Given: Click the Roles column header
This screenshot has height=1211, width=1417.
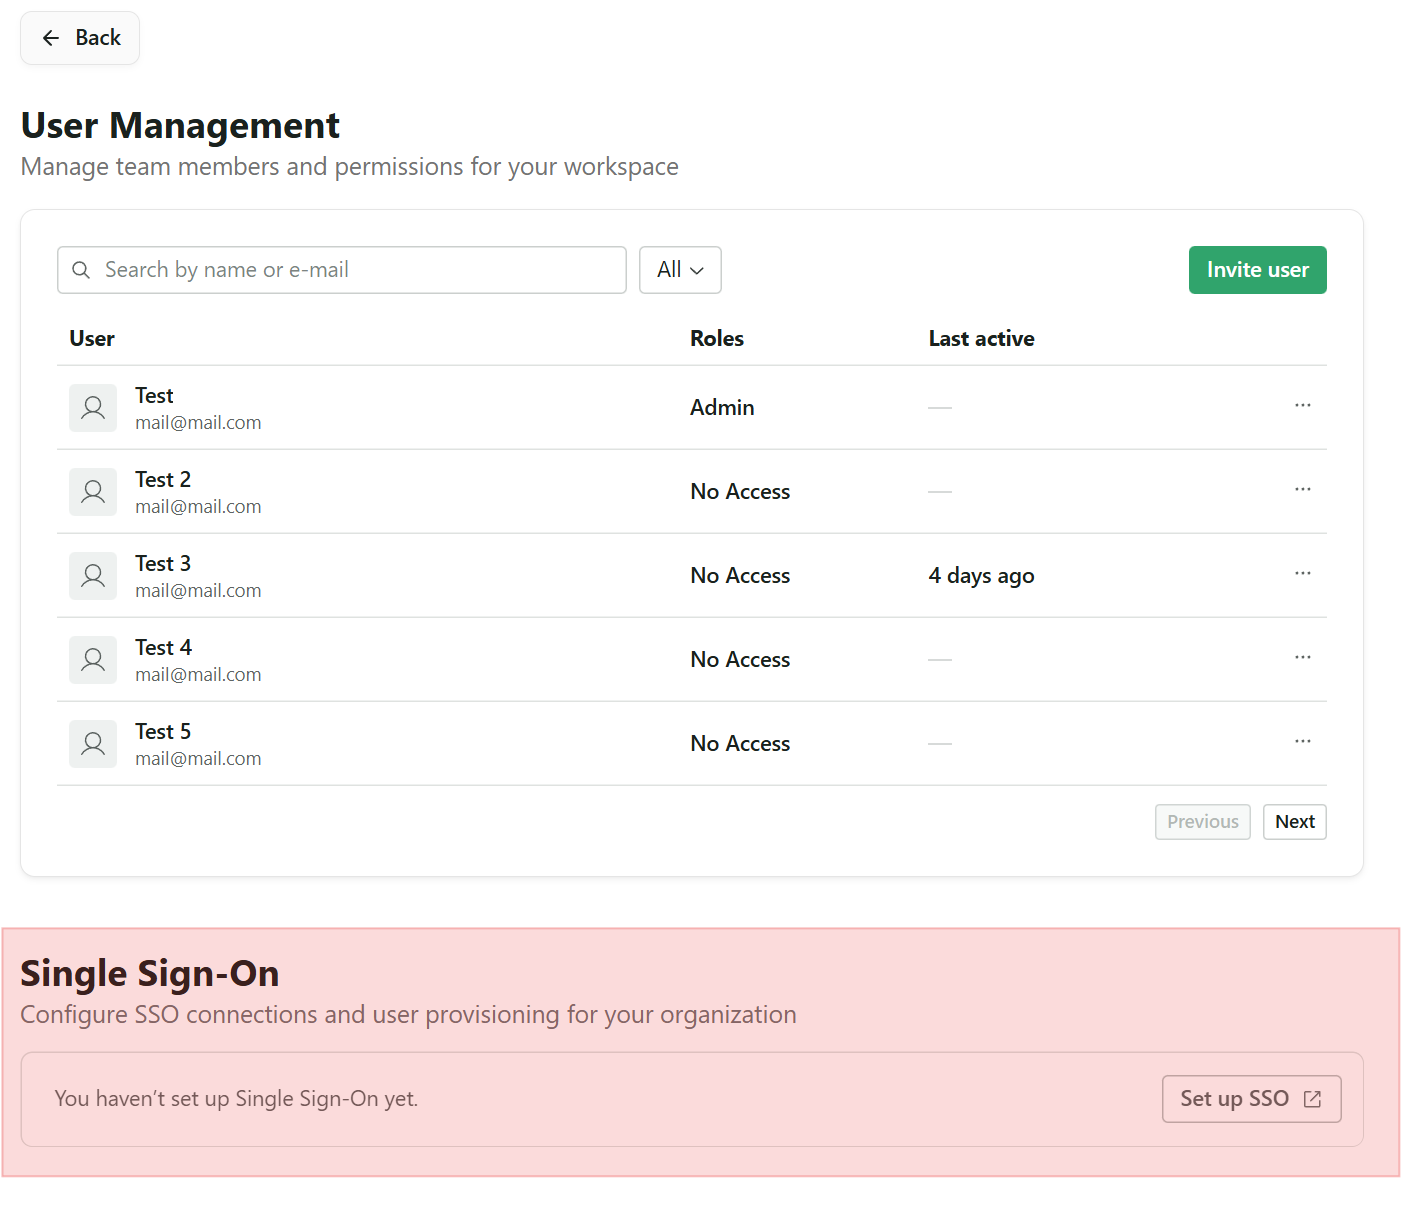Looking at the screenshot, I should point(717,339).
